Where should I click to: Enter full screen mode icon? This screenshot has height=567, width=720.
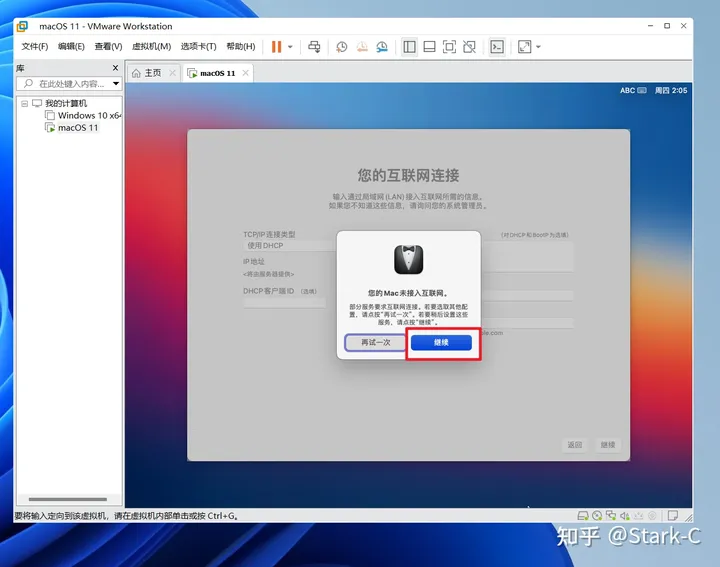click(x=449, y=46)
